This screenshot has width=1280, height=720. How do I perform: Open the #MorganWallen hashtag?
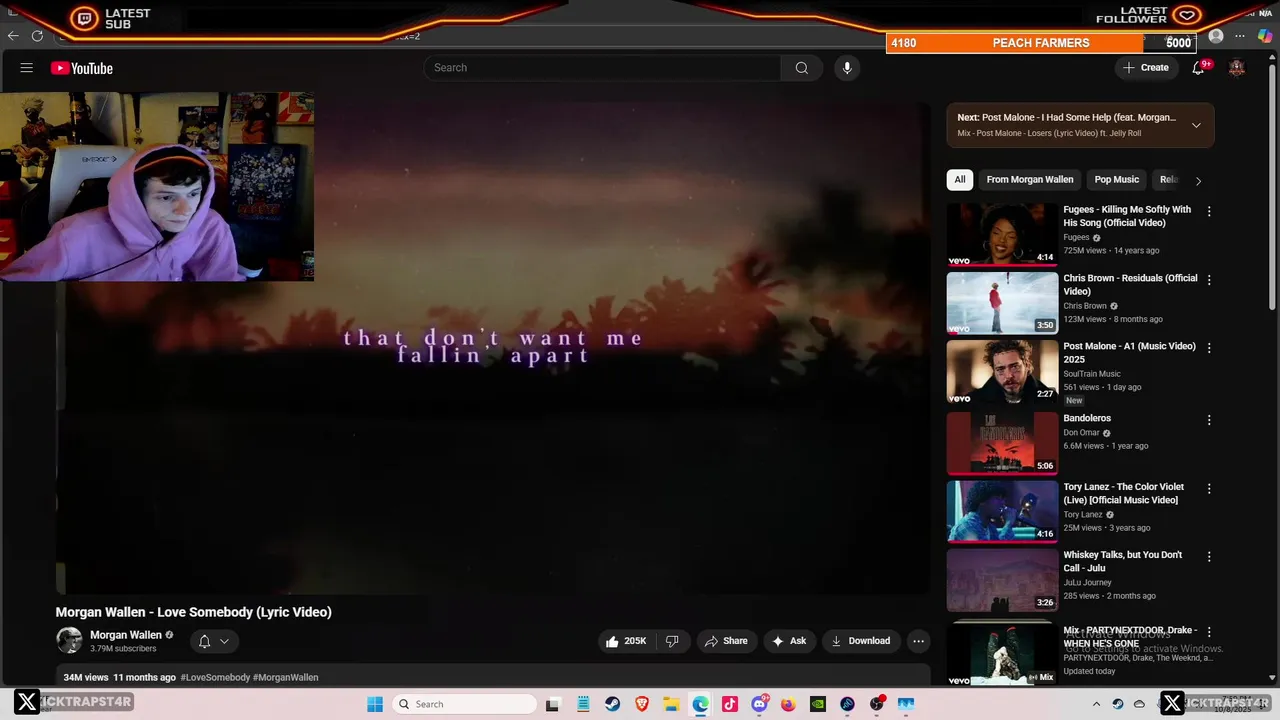[285, 677]
